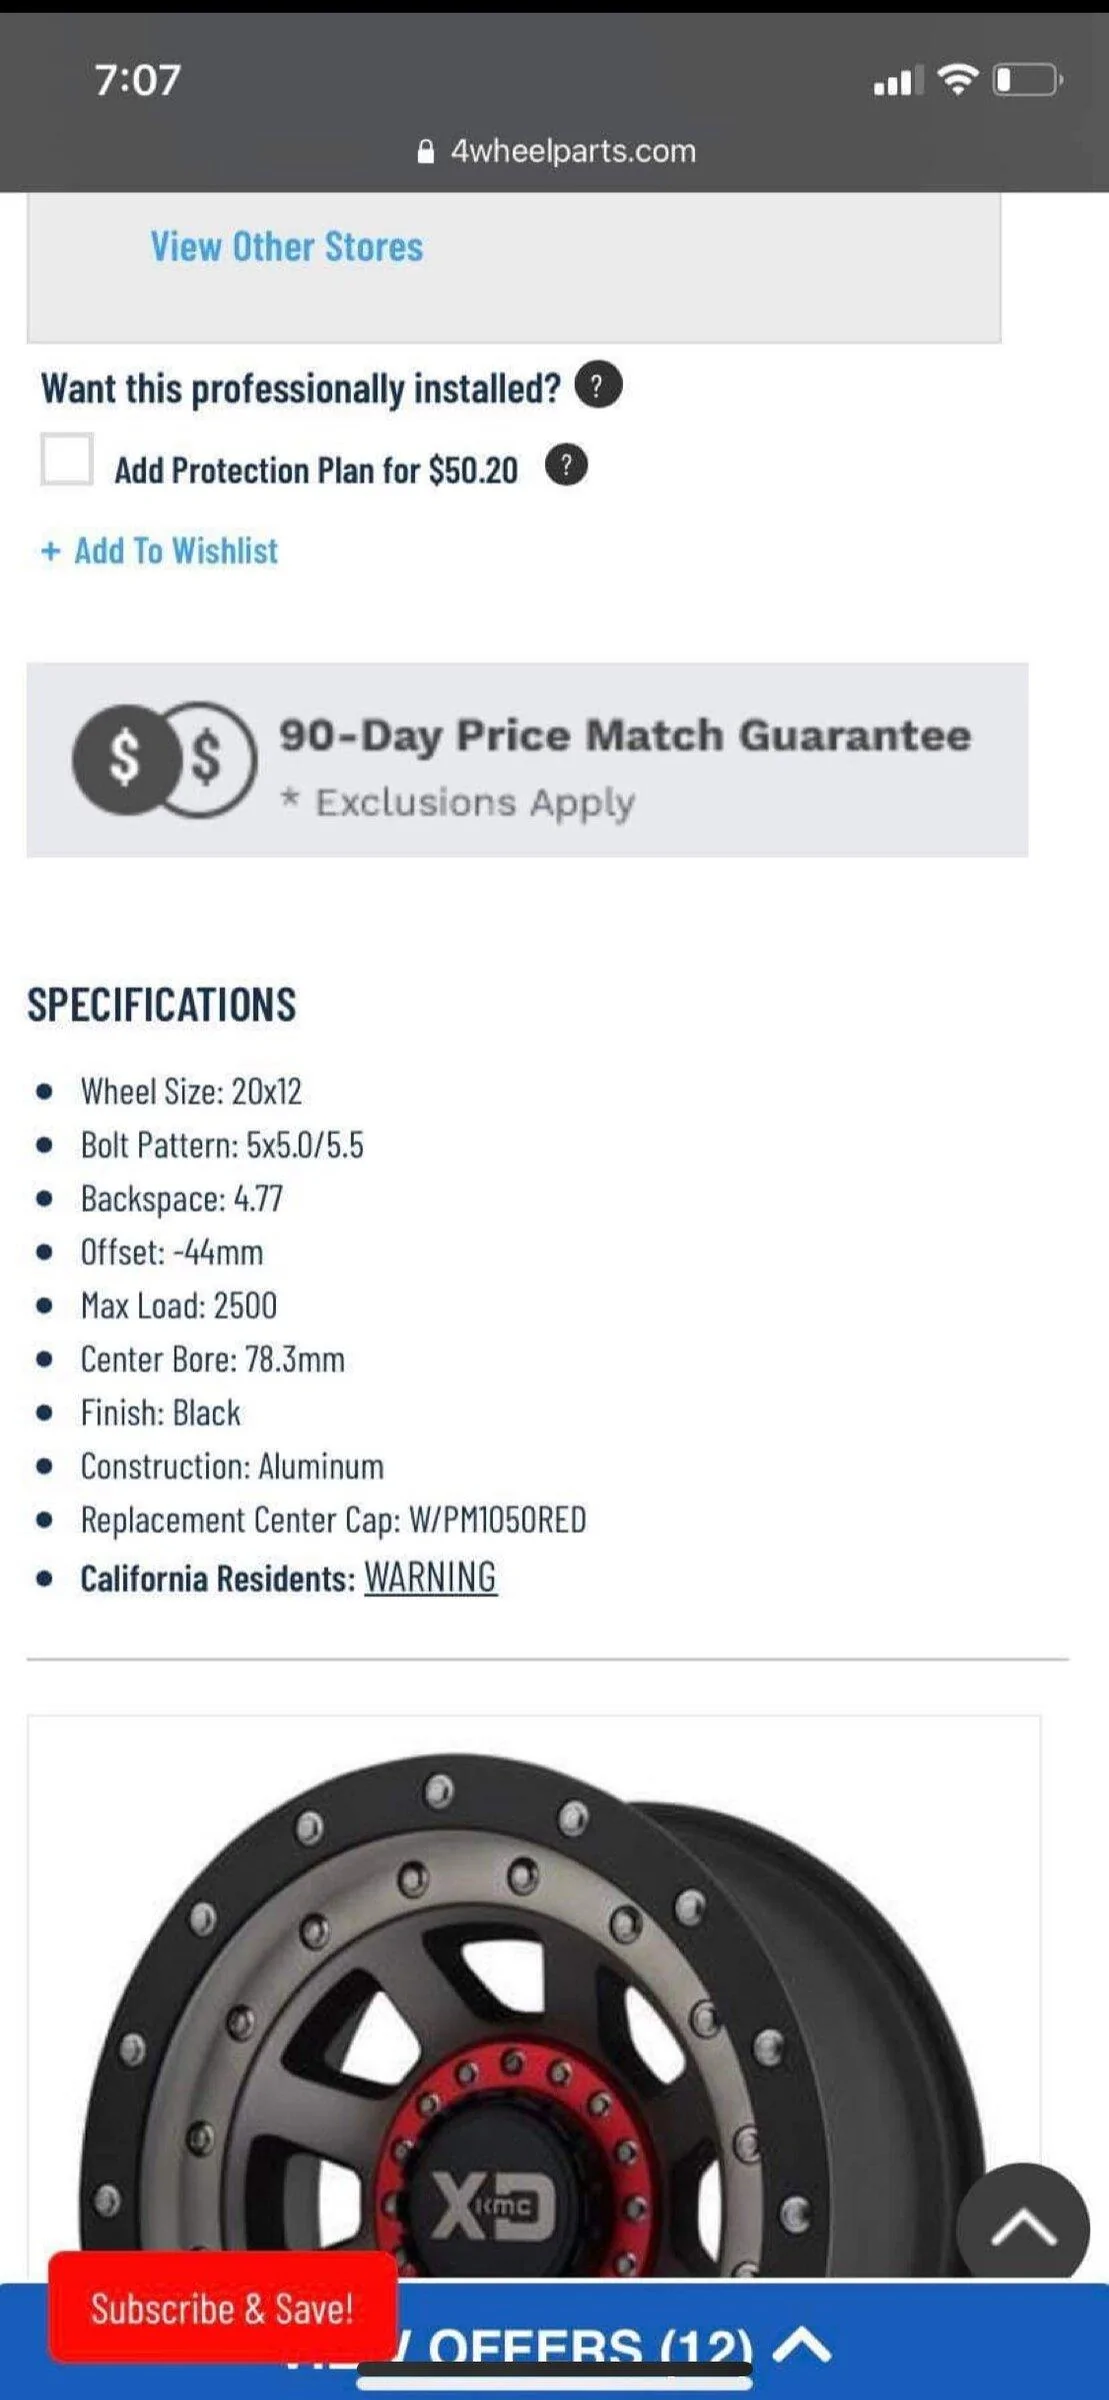Viewport: 1109px width, 2400px height.
Task: Open the 90-Day Price Match Guarantee banner
Action: pos(527,760)
